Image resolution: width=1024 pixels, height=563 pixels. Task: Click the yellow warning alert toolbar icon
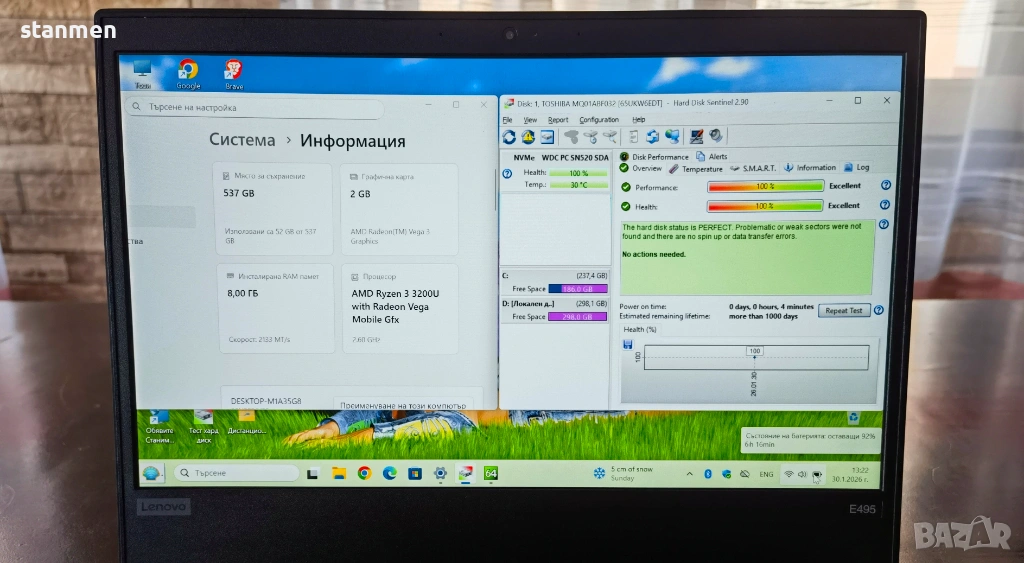(528, 137)
